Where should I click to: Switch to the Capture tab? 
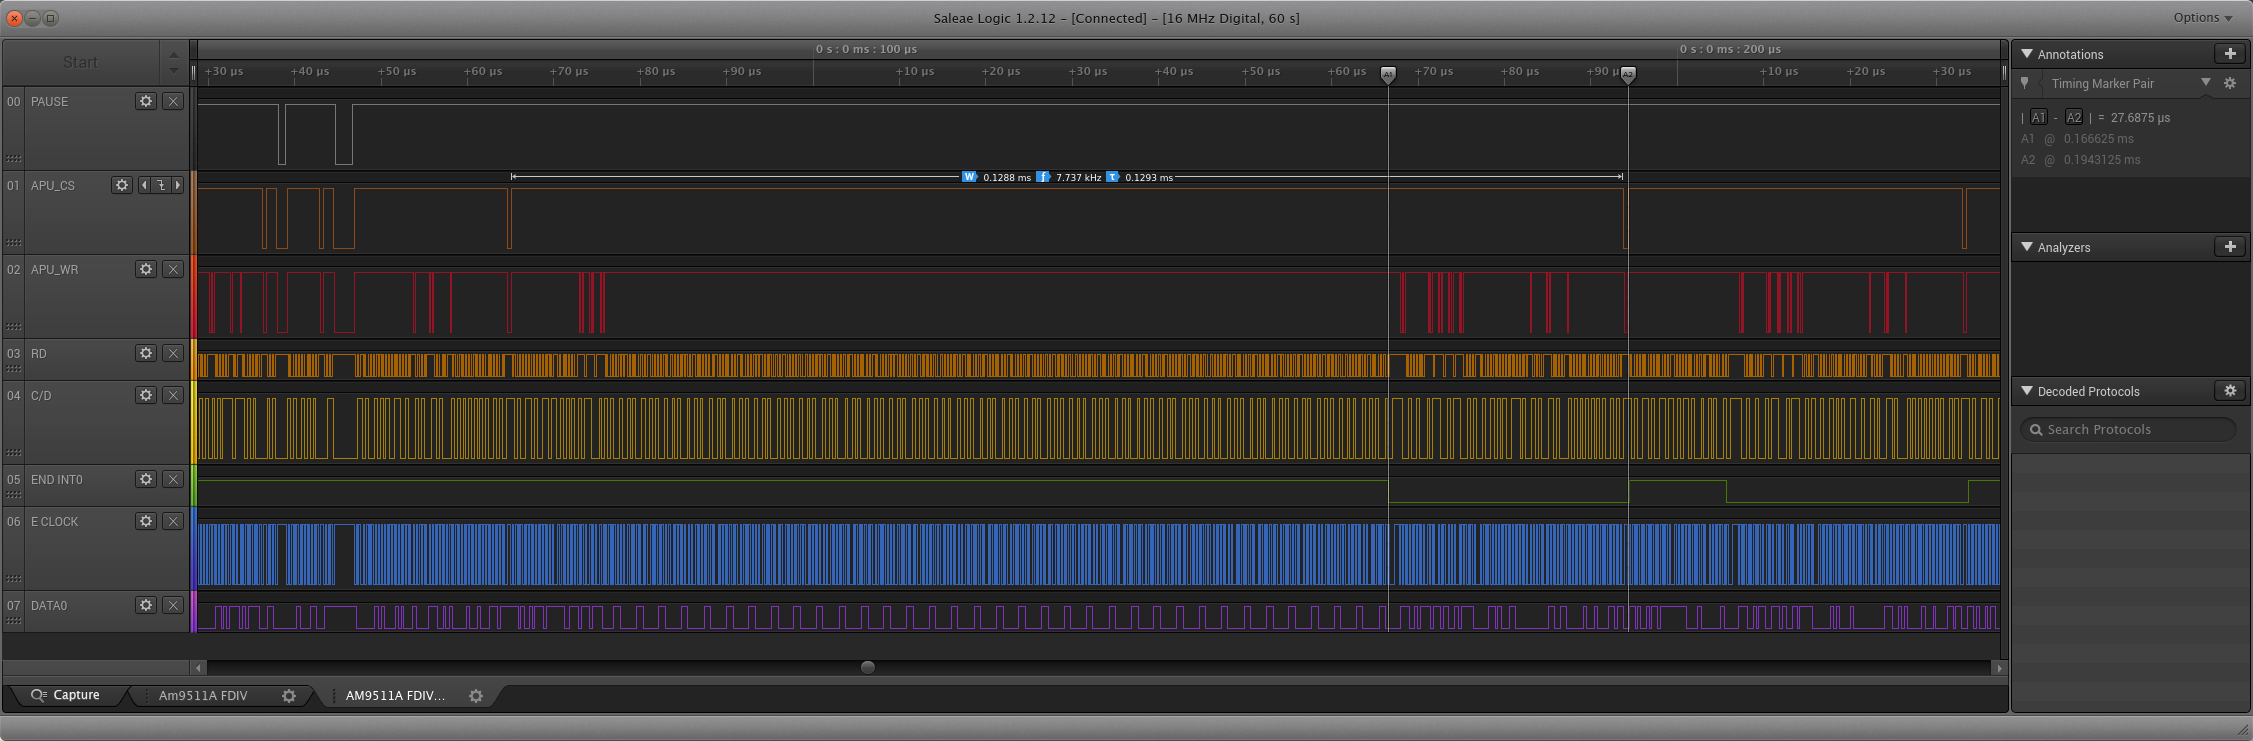point(66,695)
